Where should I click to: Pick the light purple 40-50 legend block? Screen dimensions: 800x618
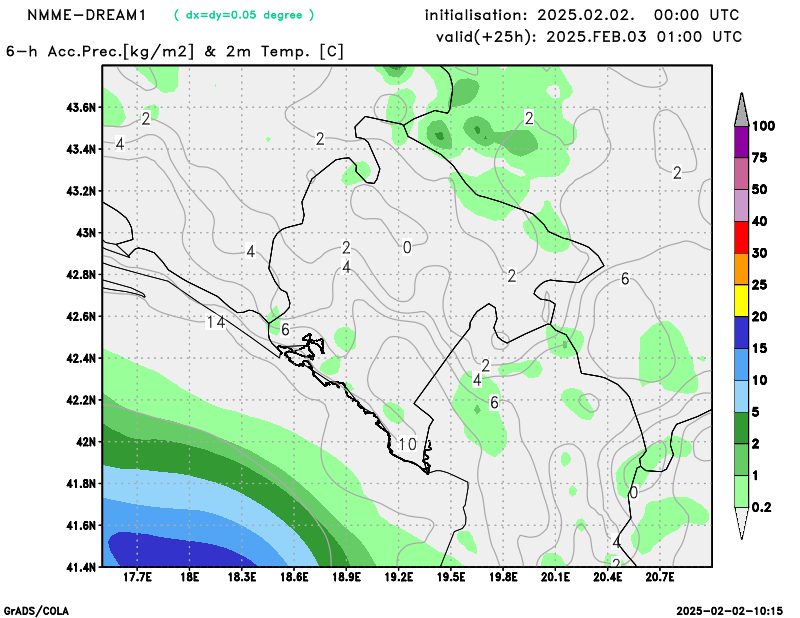pyautogui.click(x=741, y=205)
